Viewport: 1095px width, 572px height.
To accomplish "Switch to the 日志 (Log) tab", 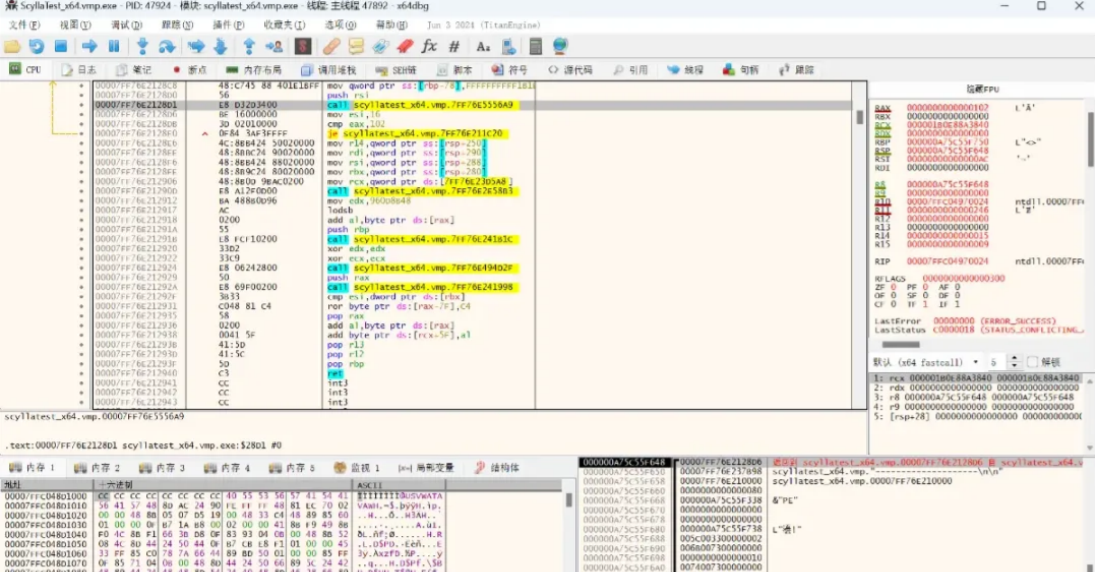I will (x=78, y=70).
